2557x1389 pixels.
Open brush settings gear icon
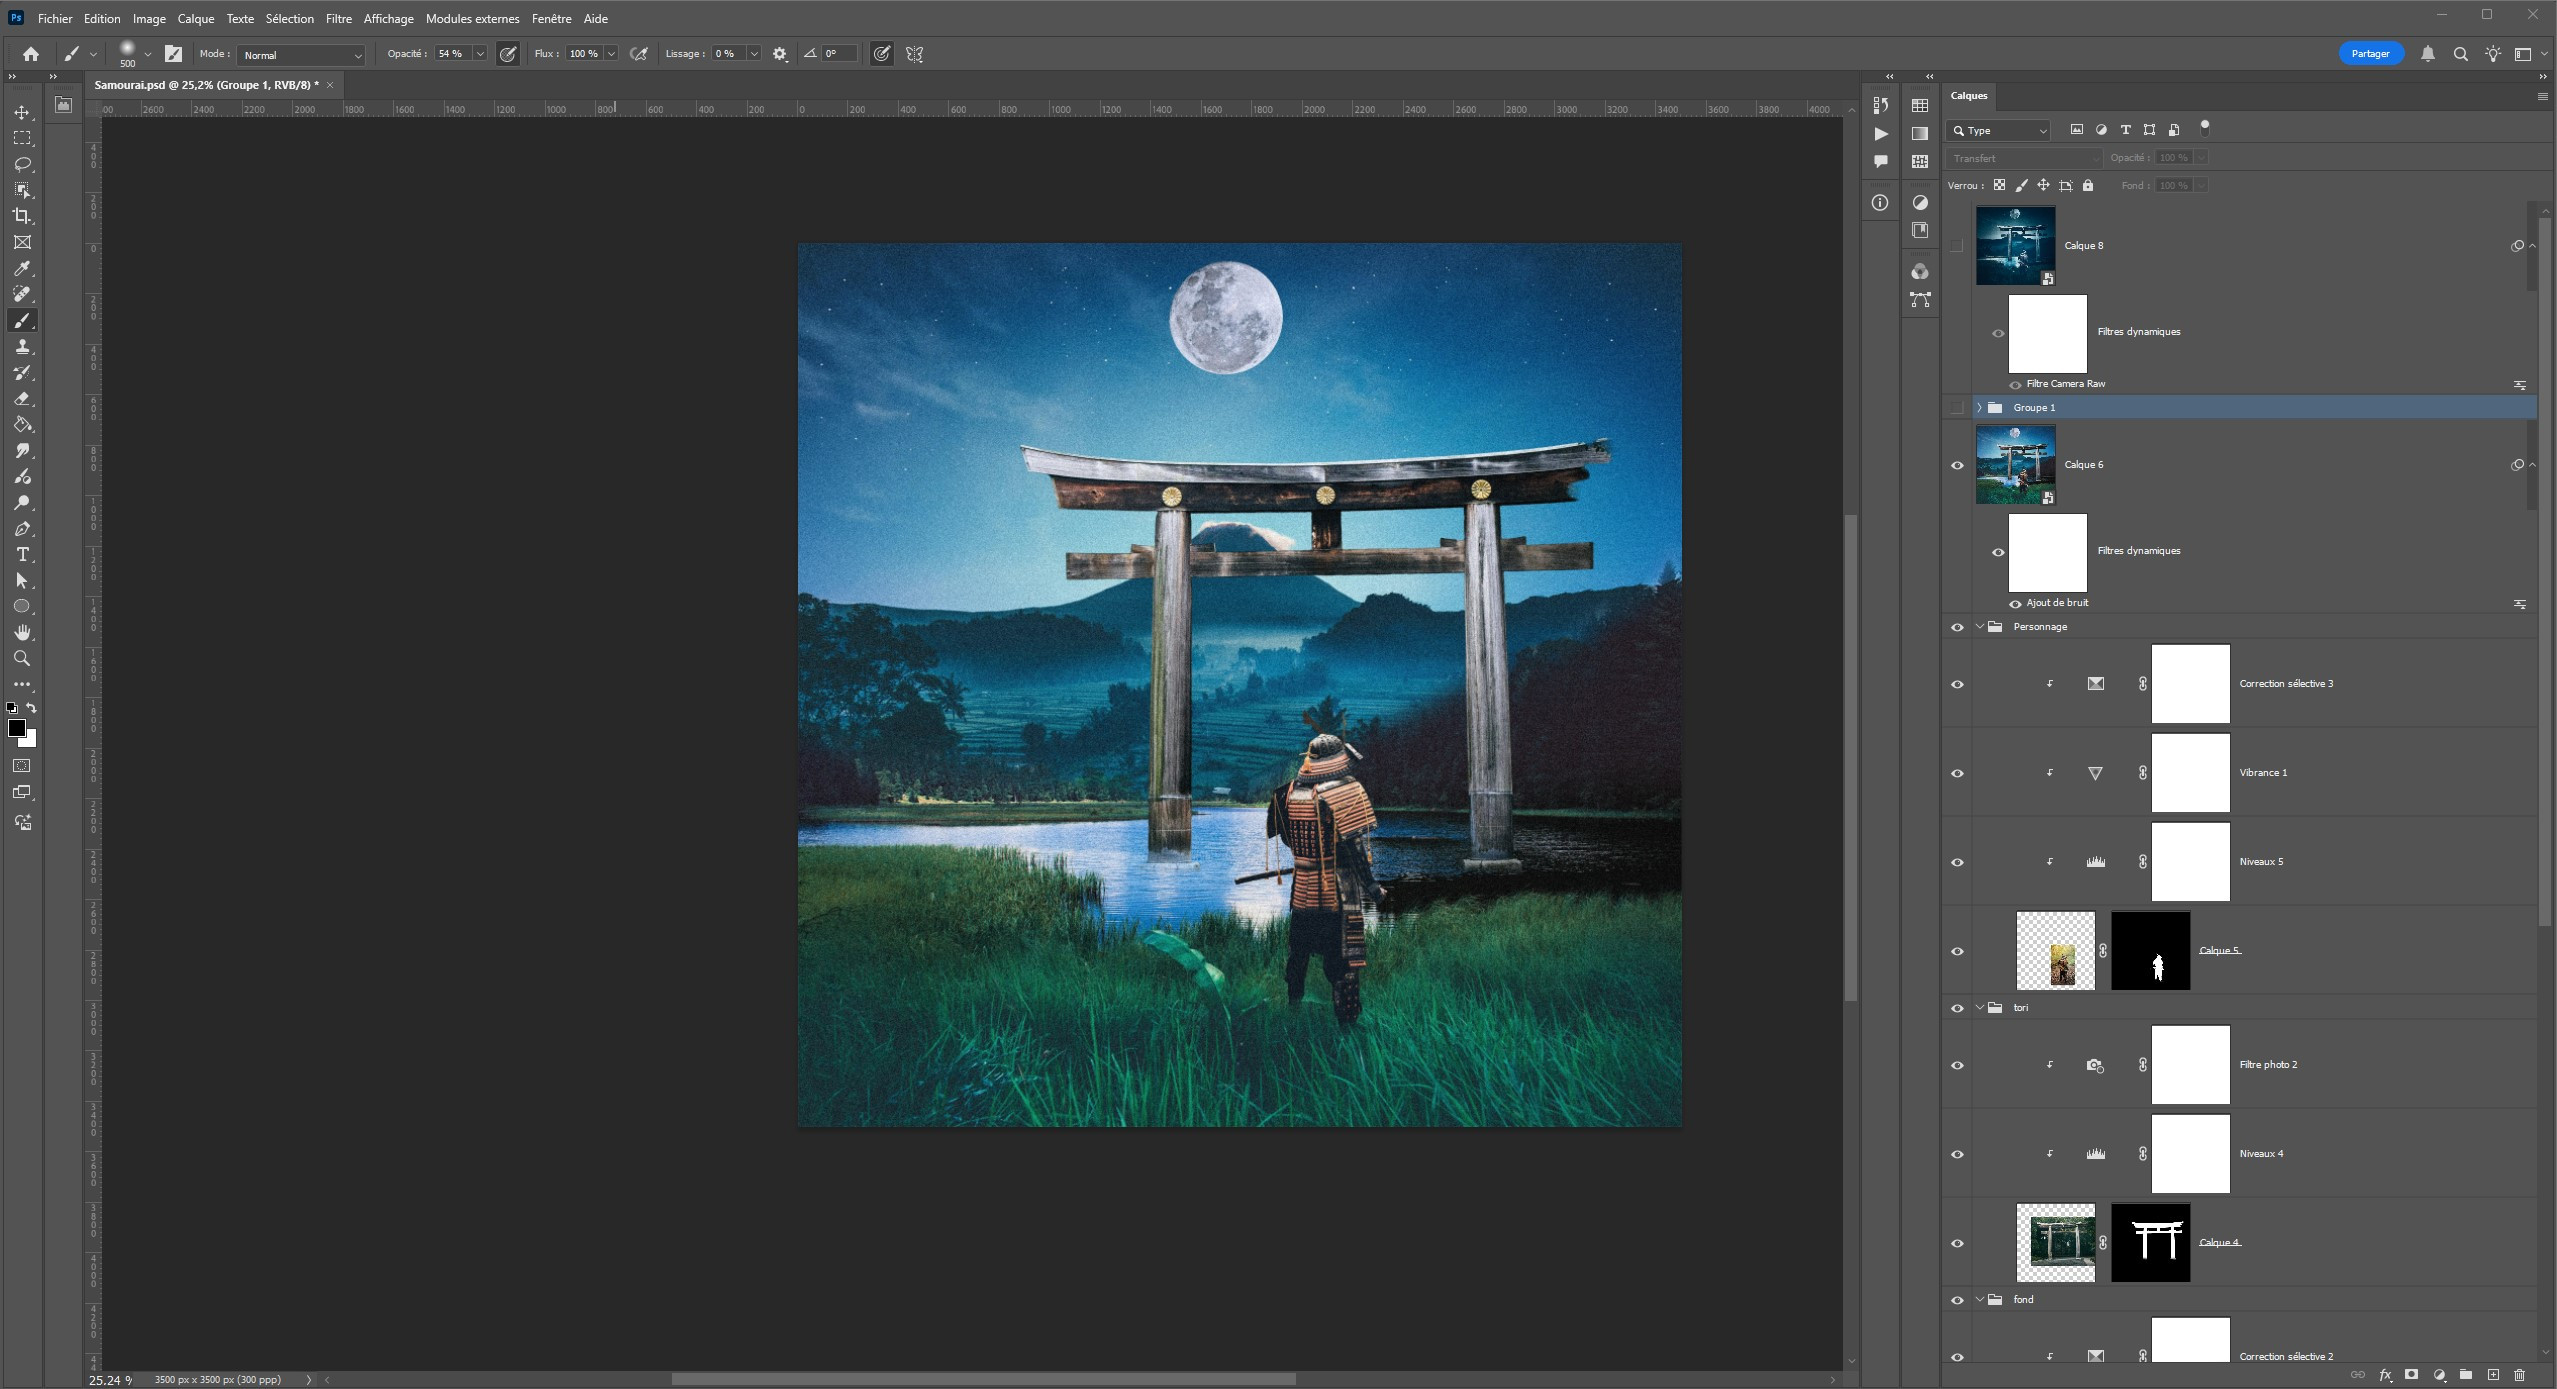pyautogui.click(x=780, y=54)
